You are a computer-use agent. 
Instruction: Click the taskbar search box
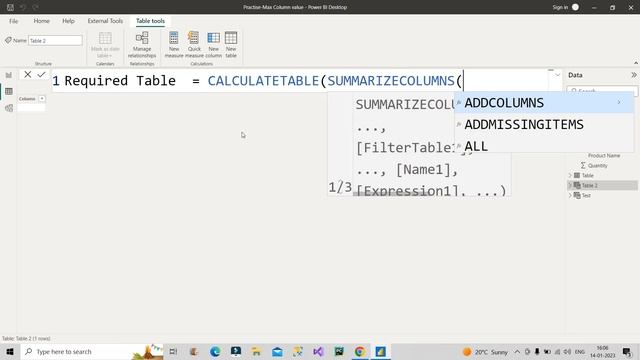click(92, 351)
